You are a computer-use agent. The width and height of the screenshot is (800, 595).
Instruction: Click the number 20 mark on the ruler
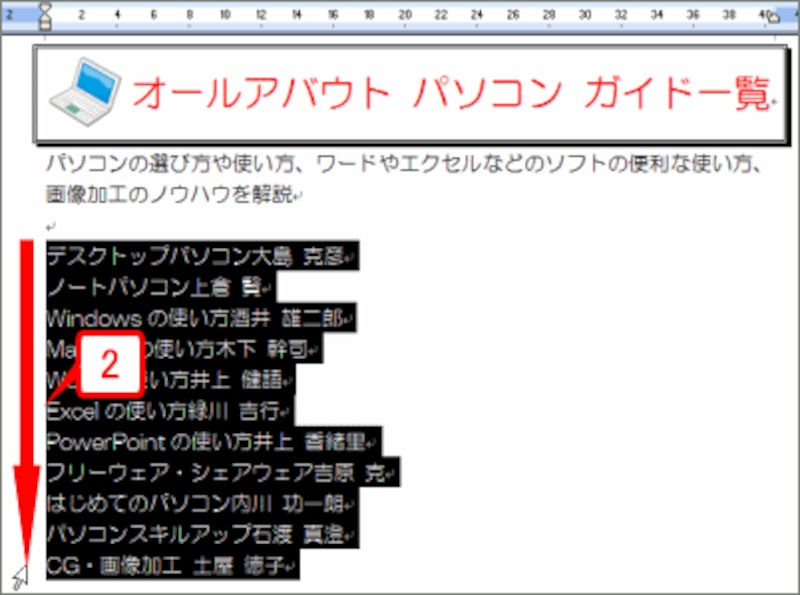405,15
